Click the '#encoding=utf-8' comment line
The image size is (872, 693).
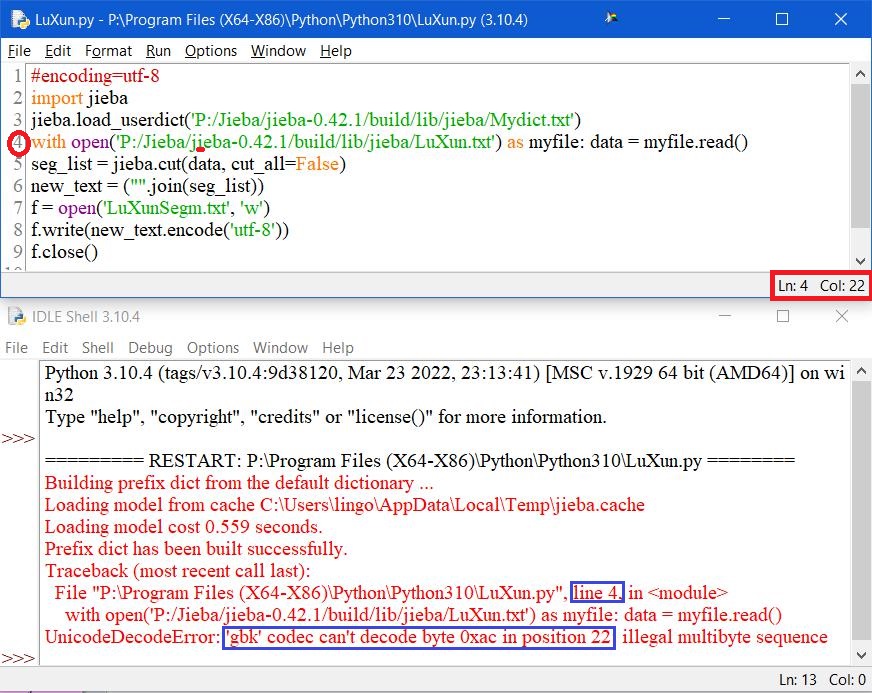(95, 76)
